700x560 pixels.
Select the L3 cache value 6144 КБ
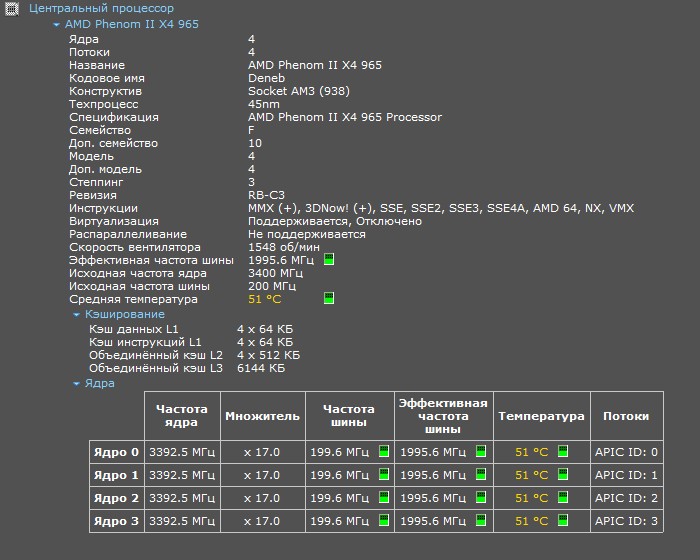[261, 368]
